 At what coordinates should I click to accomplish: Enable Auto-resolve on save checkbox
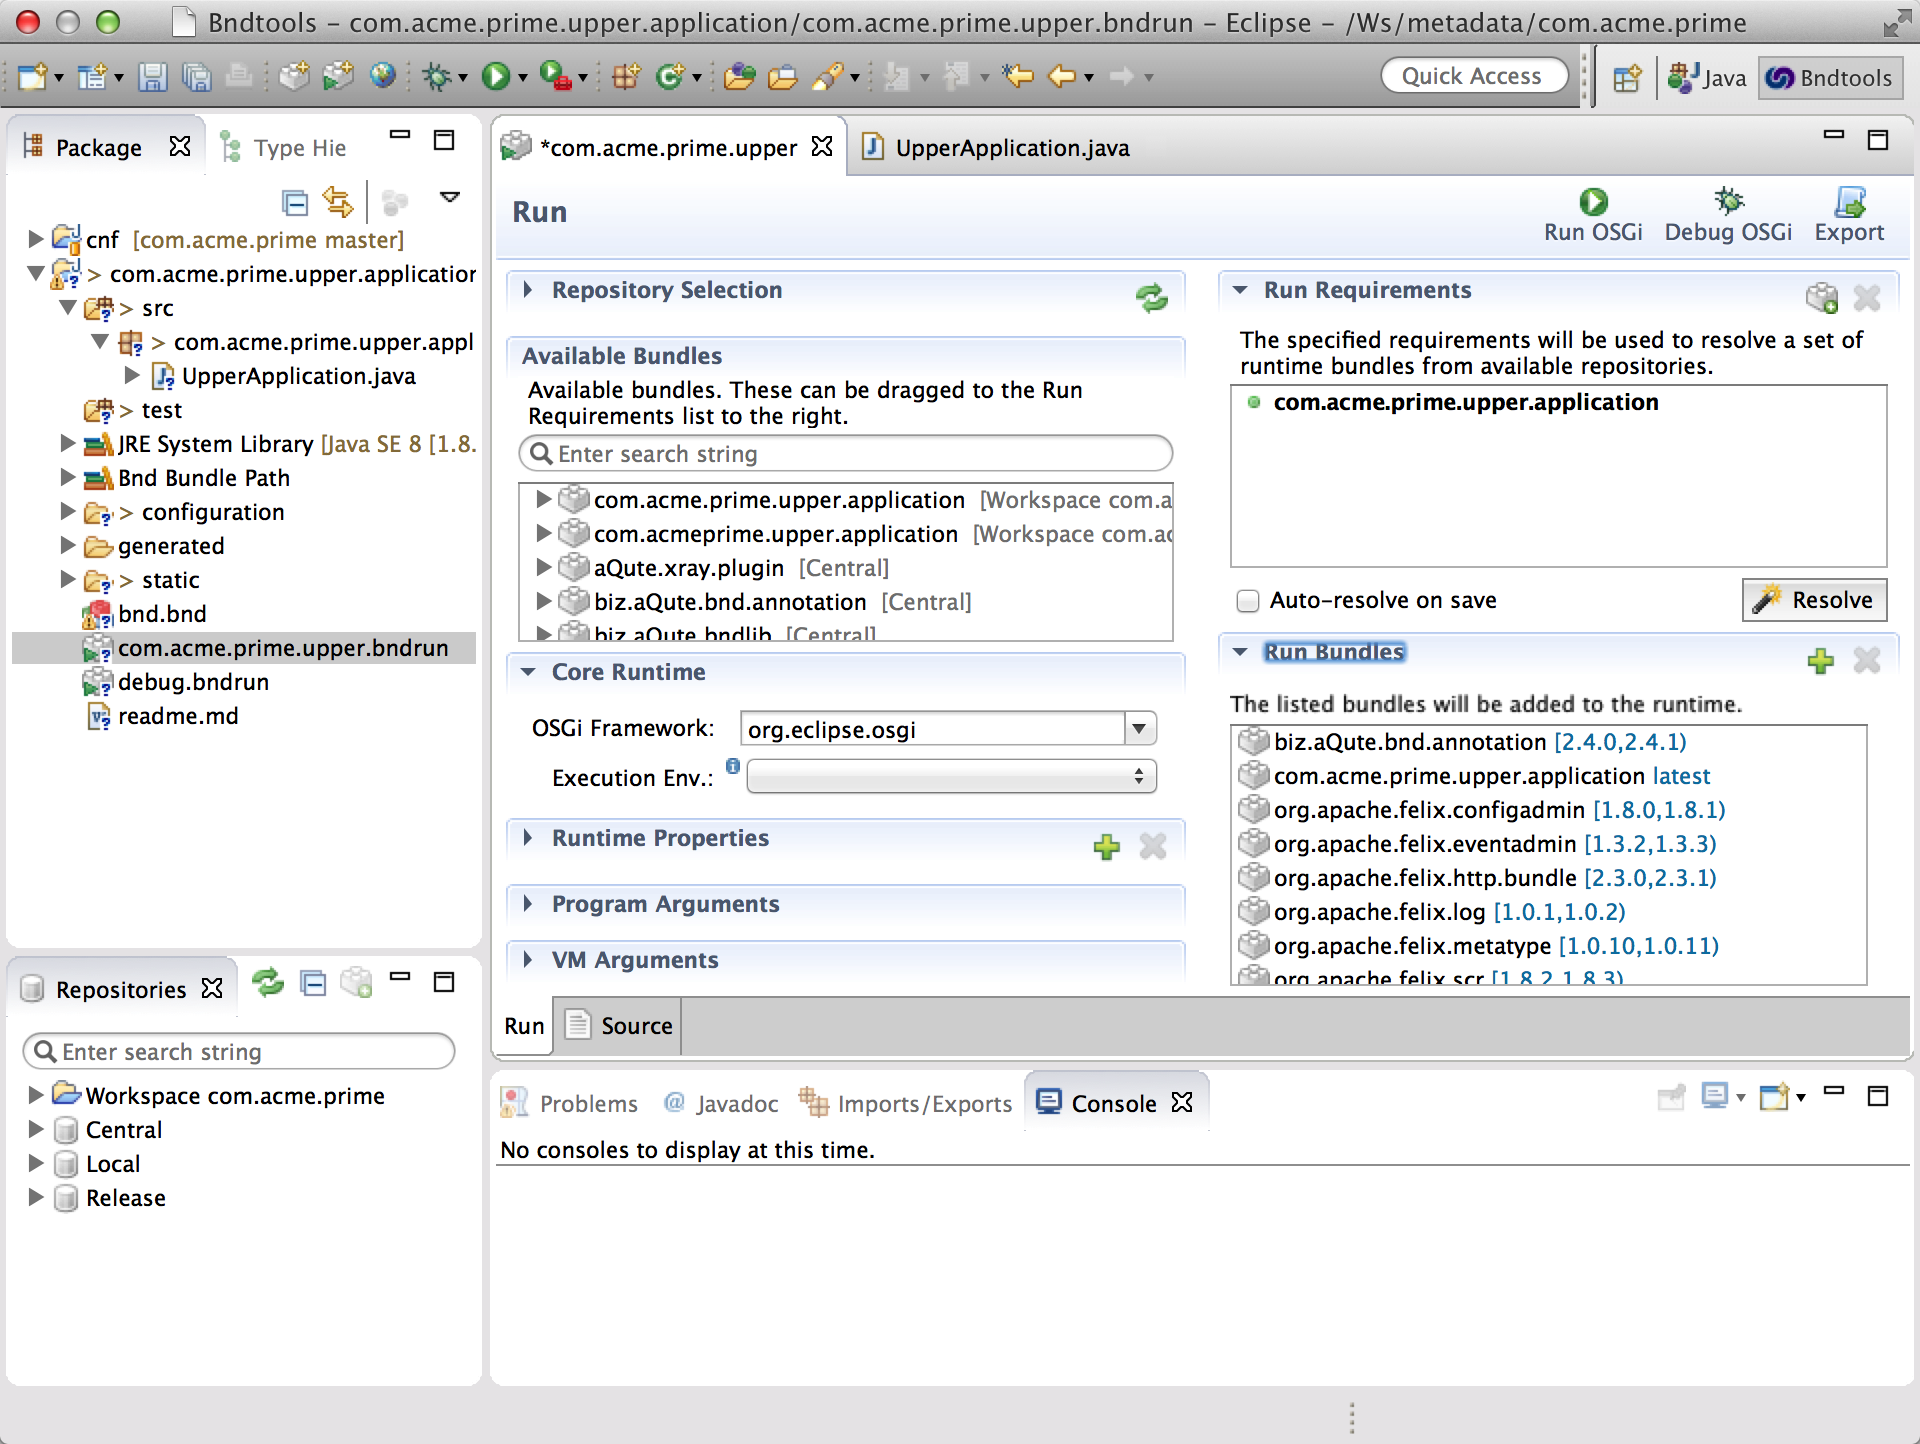[x=1247, y=599]
